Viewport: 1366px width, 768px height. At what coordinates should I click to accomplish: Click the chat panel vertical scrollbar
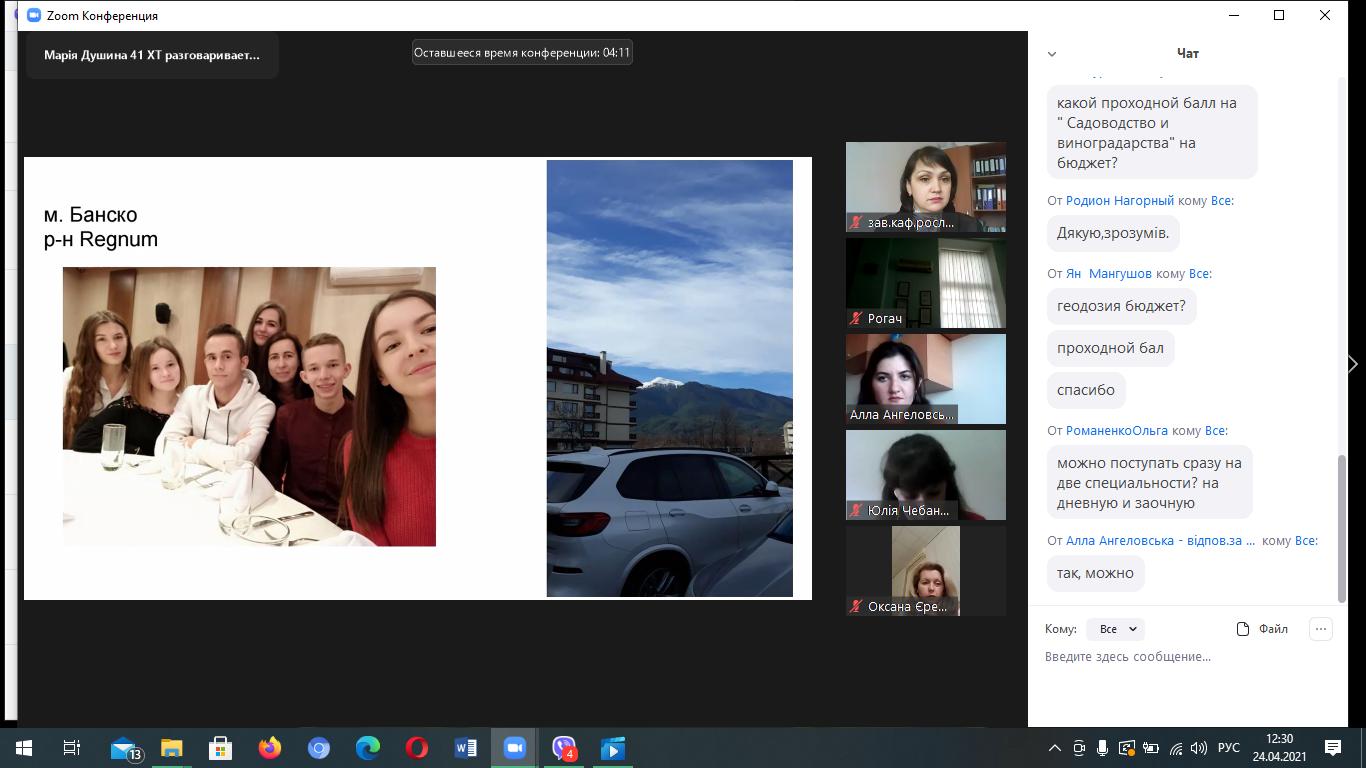tap(1342, 528)
